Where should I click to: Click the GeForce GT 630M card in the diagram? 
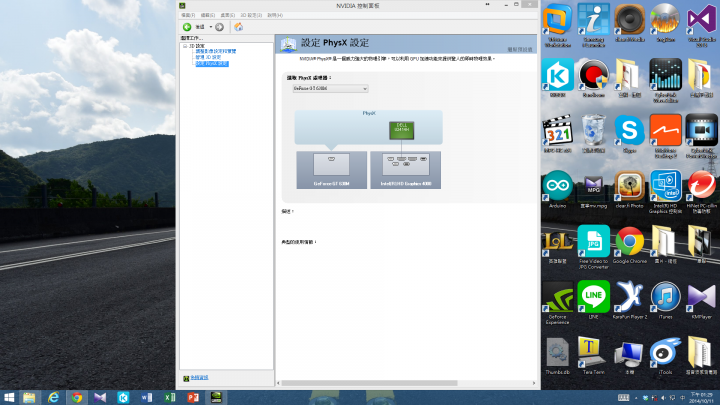332,169
